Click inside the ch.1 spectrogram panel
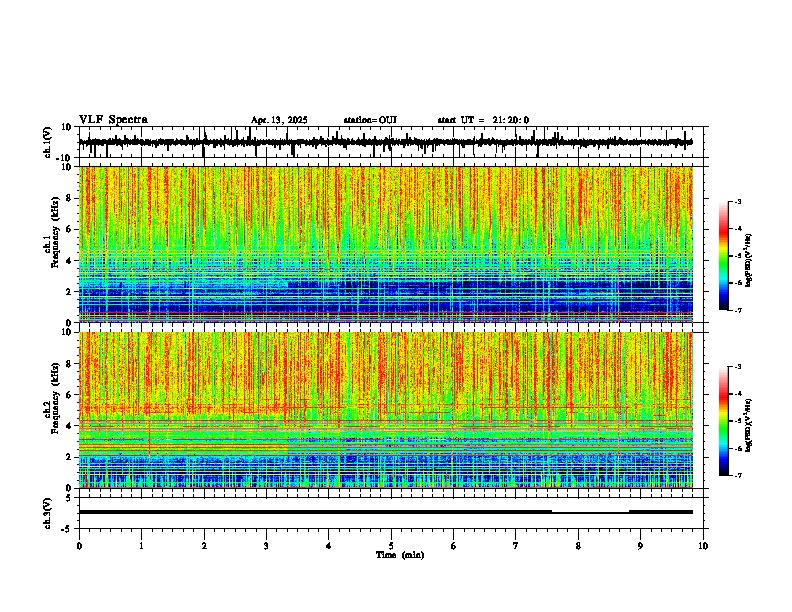This screenshot has width=792, height=612. tap(386, 244)
